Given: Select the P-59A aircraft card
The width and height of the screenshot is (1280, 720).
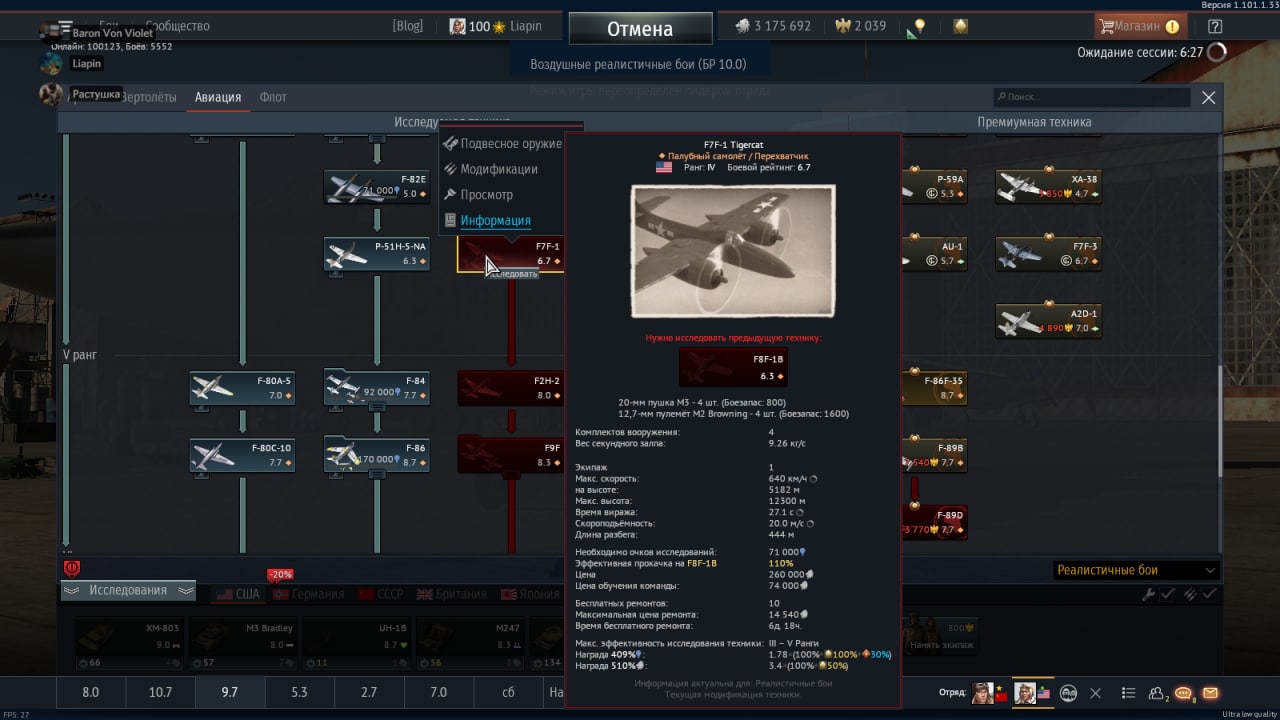Looking at the screenshot, I should tap(935, 187).
